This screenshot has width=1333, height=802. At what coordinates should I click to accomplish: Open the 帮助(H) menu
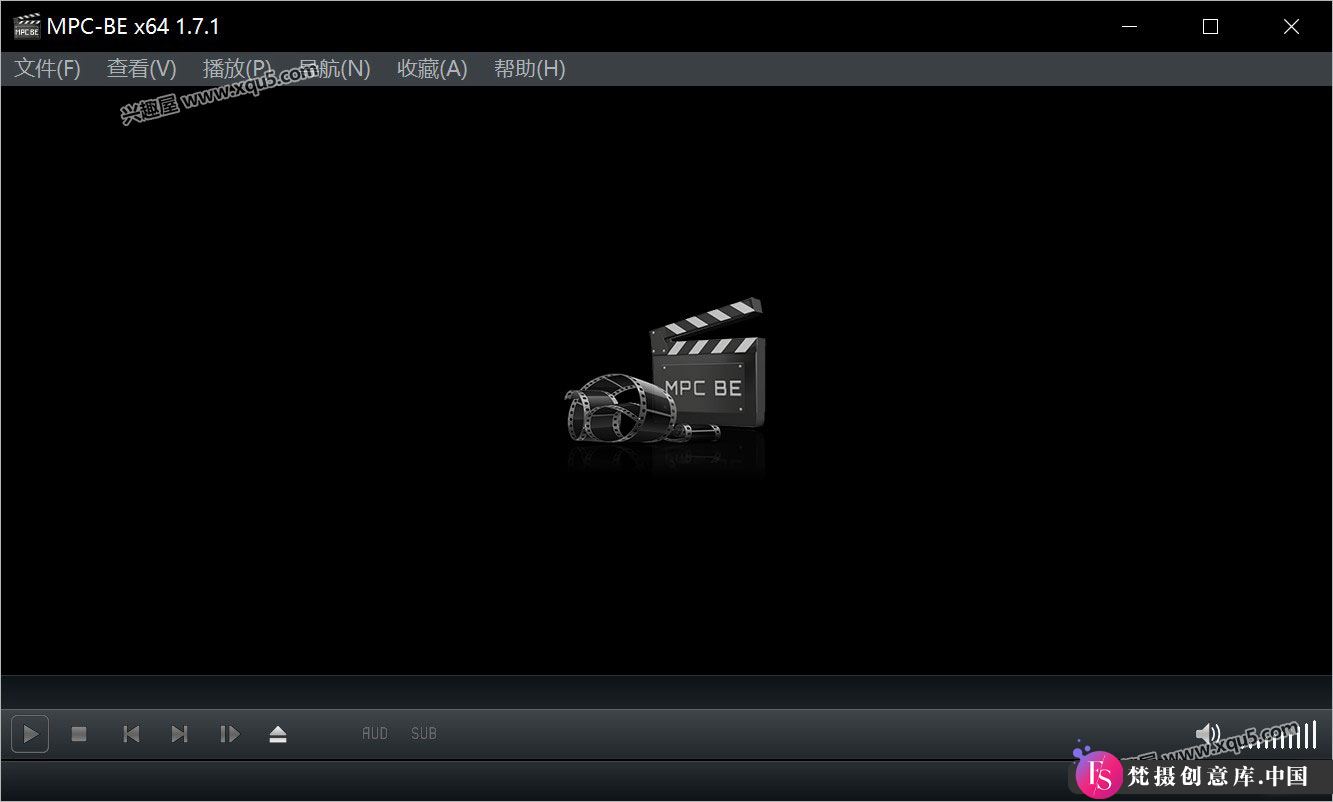(529, 69)
